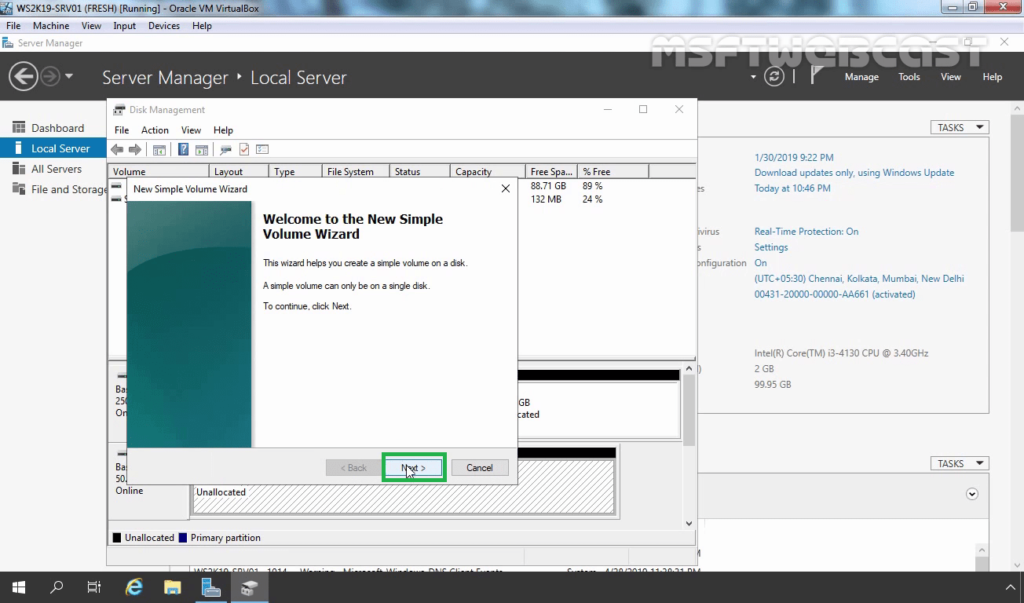Click the Disk Management help toolbar icon
Image resolution: width=1024 pixels, height=603 pixels.
click(x=183, y=150)
